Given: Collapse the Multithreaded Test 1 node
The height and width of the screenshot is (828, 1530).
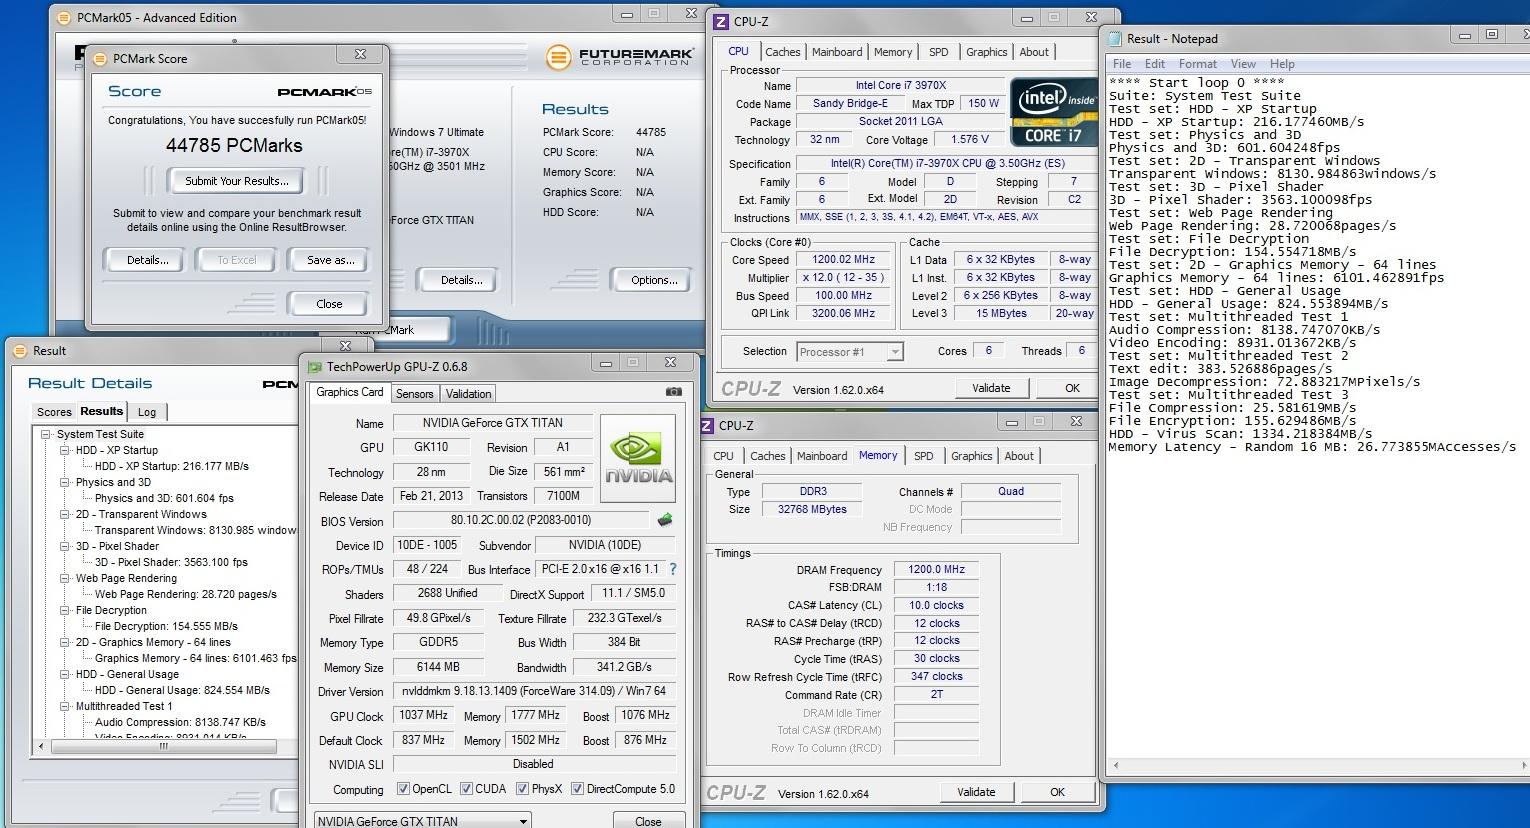Looking at the screenshot, I should (x=65, y=706).
